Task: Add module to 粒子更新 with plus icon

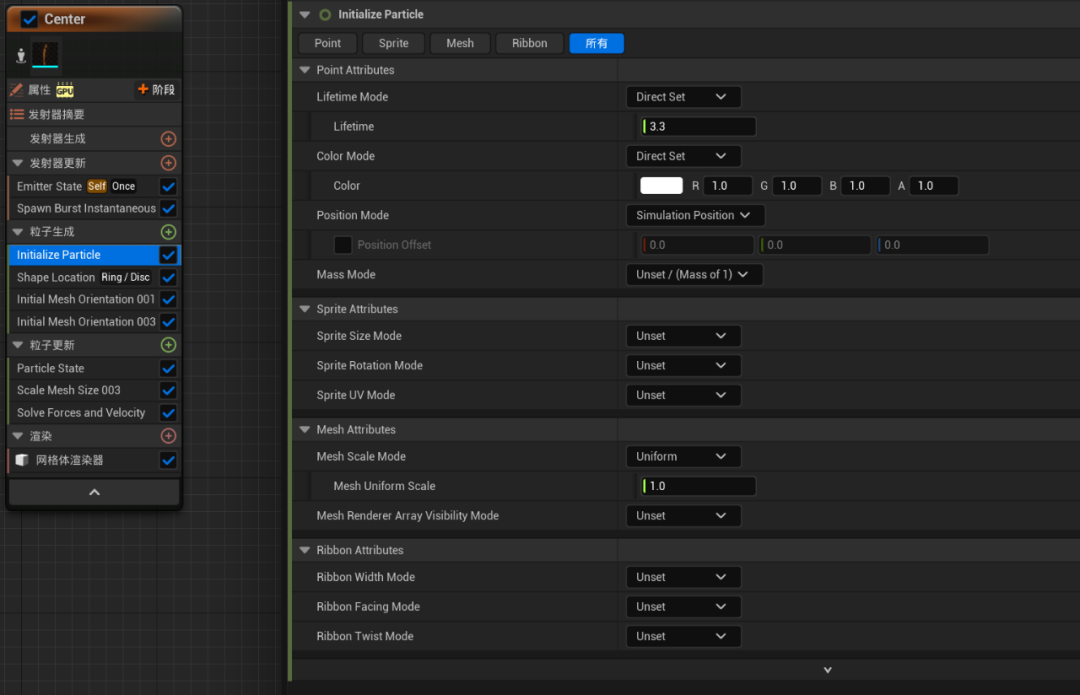Action: coord(168,345)
